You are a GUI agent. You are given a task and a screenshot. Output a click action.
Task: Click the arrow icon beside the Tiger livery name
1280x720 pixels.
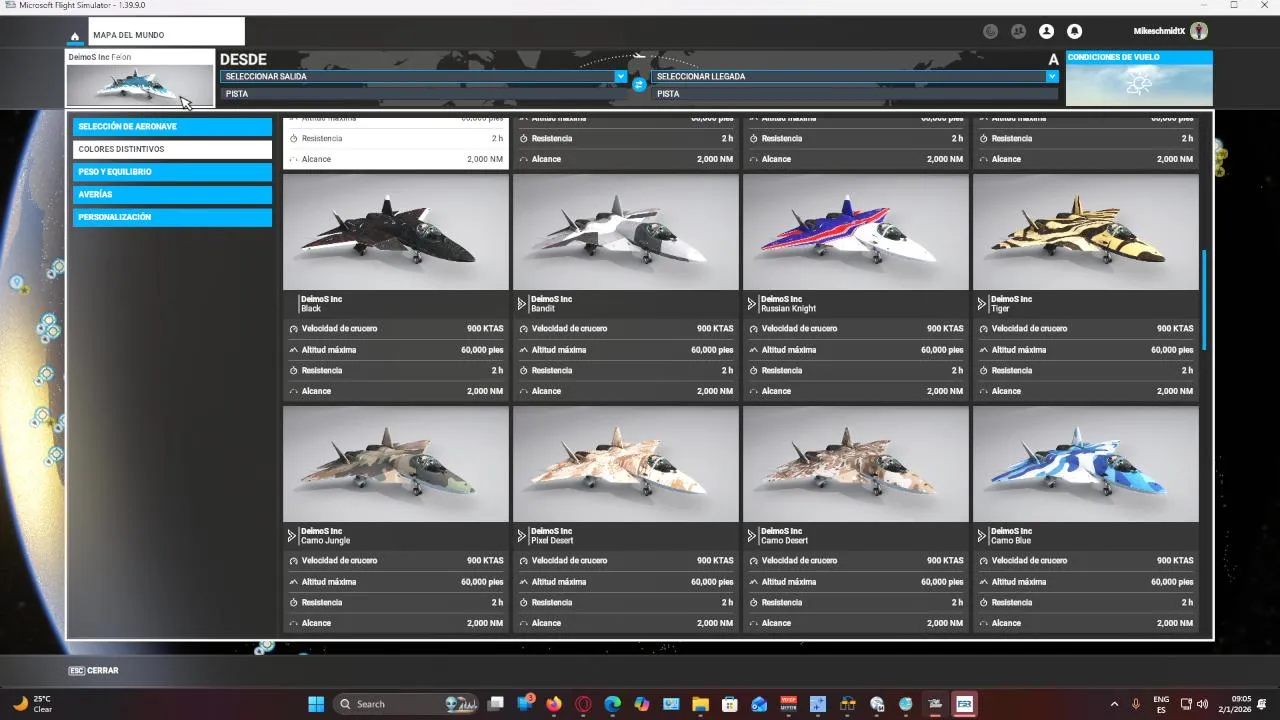pyautogui.click(x=982, y=303)
